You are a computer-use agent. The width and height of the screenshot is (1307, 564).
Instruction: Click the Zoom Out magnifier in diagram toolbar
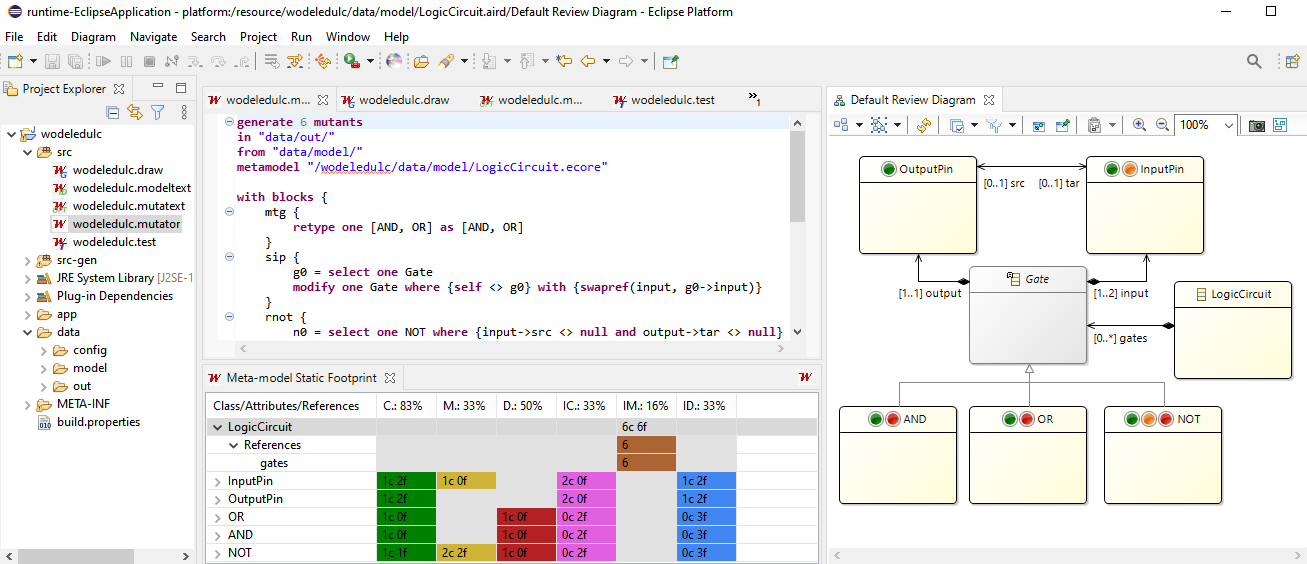click(1162, 125)
